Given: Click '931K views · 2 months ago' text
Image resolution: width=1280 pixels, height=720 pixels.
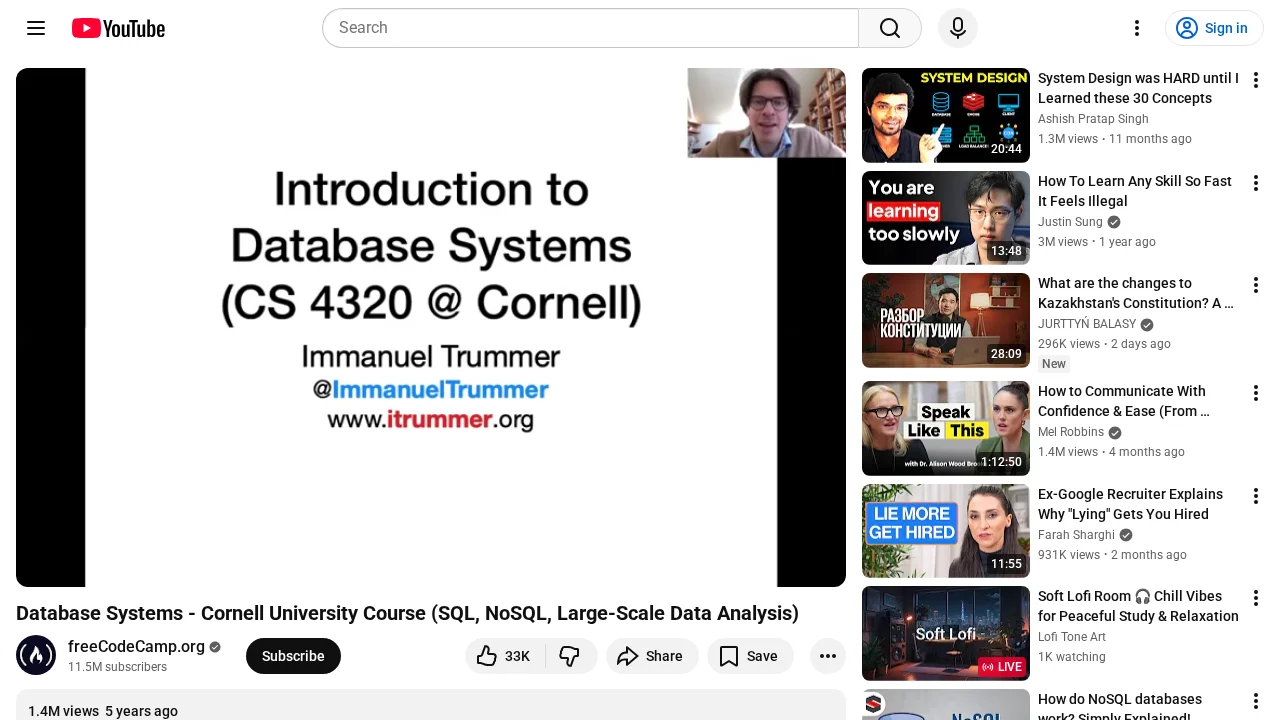Looking at the screenshot, I should click(x=1112, y=555).
